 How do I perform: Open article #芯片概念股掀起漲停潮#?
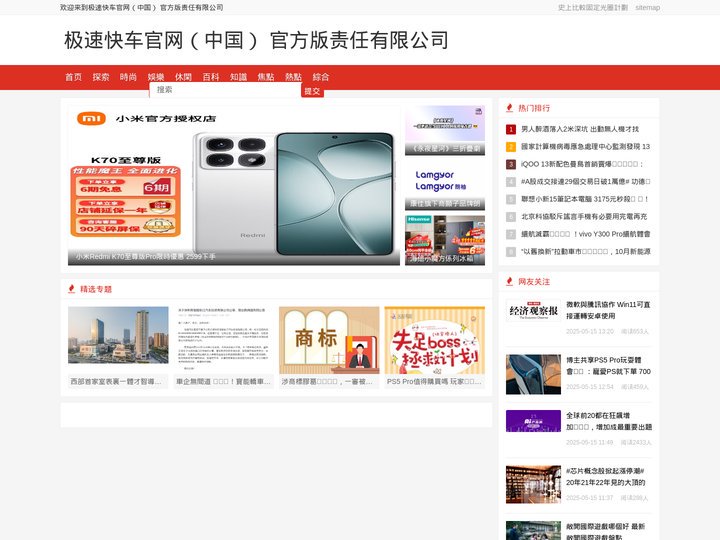point(605,477)
